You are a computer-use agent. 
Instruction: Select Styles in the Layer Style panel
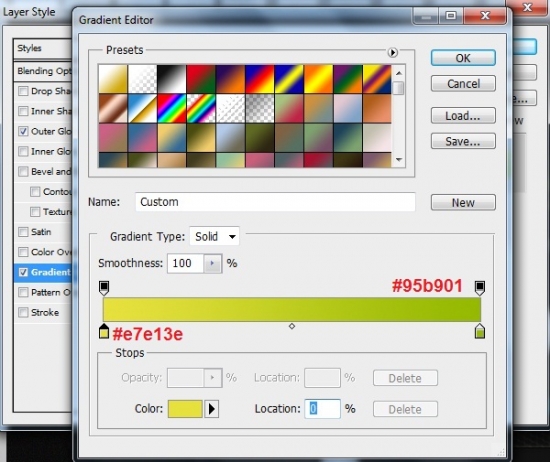[29, 48]
